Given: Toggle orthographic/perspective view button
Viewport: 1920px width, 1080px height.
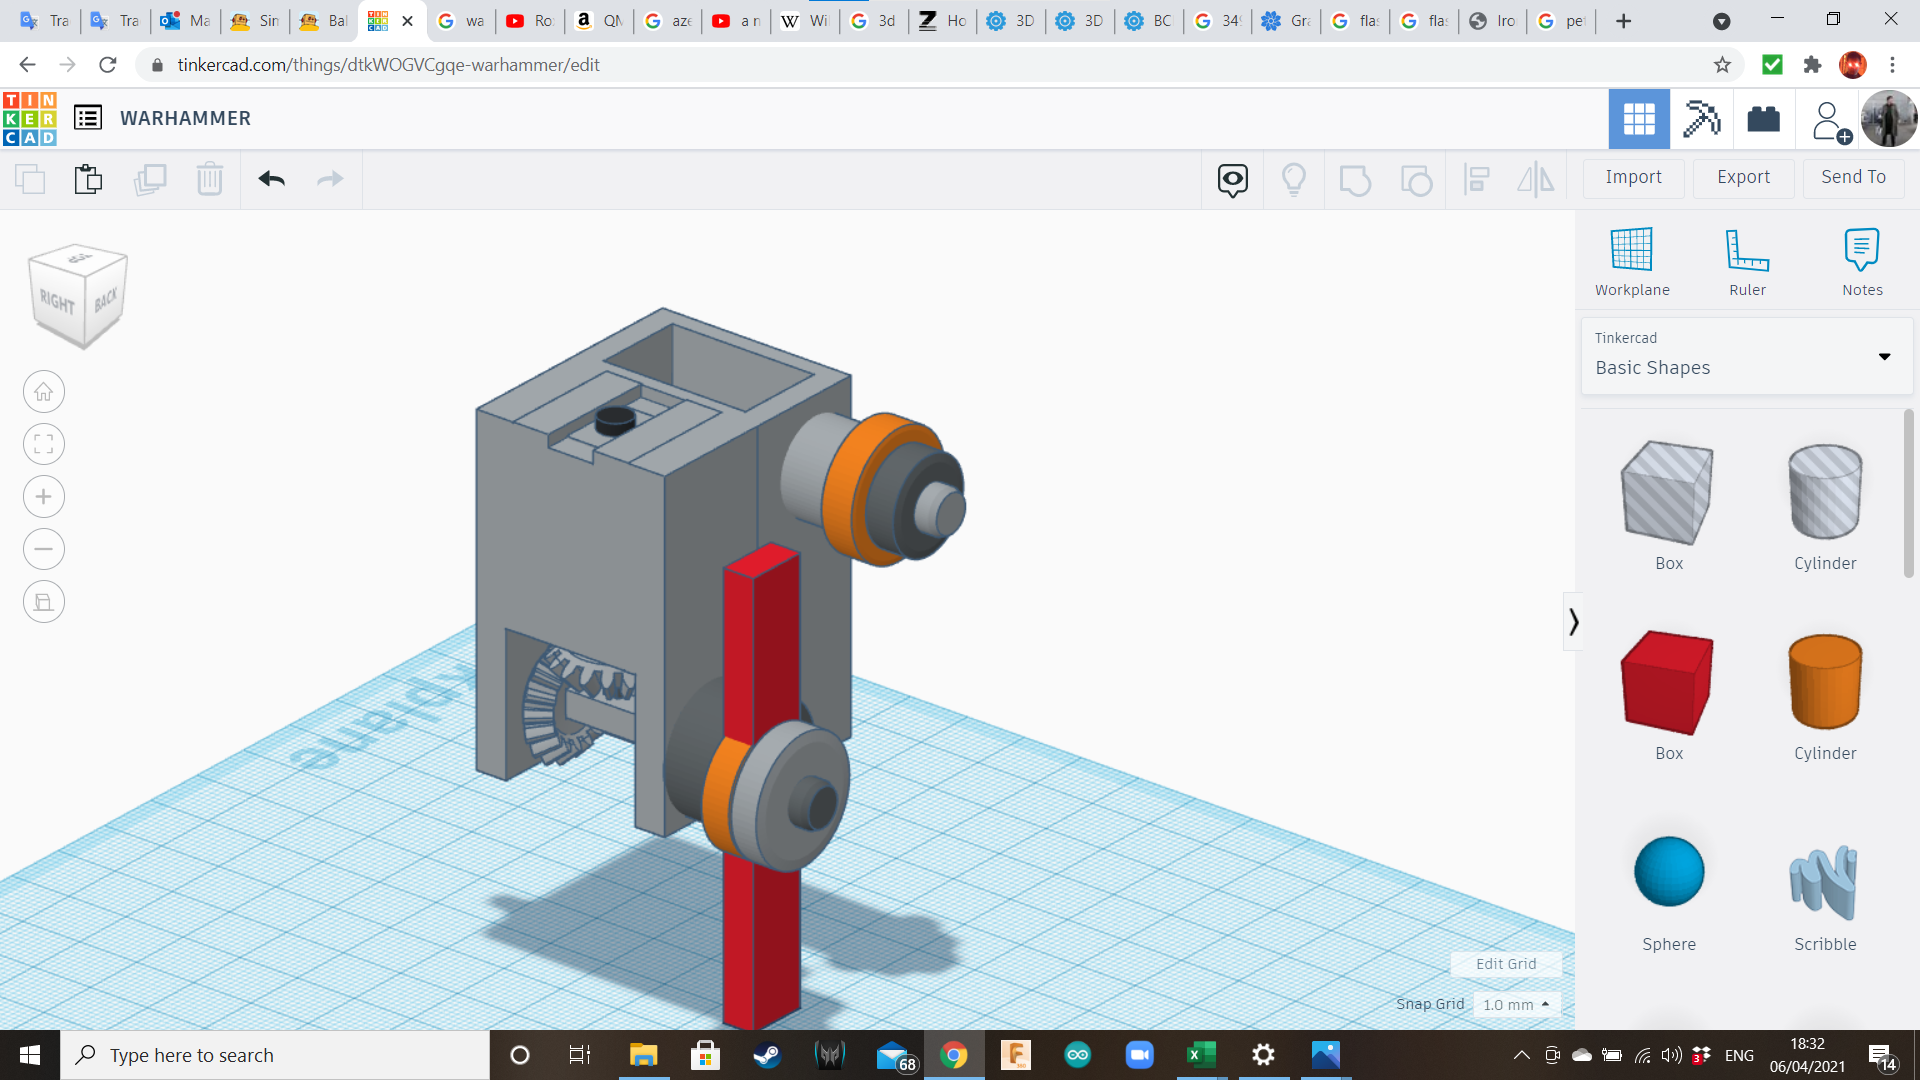Looking at the screenshot, I should 44,602.
